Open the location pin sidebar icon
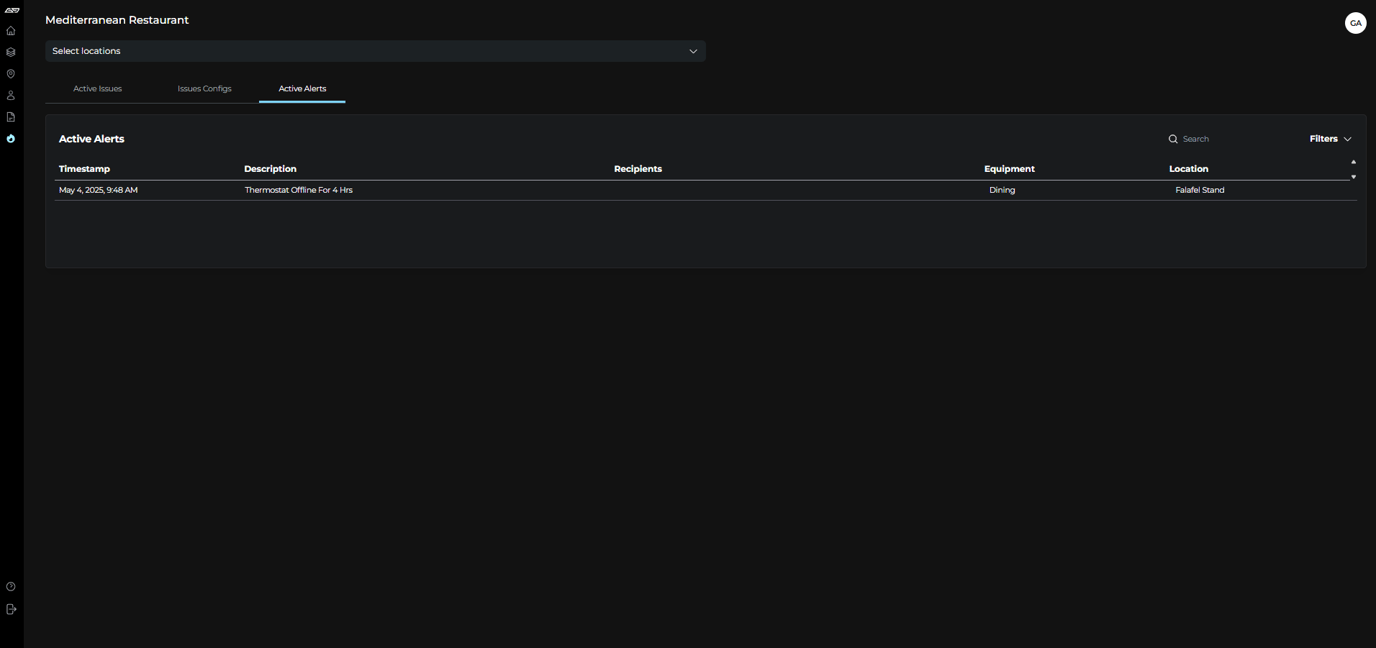 [x=11, y=74]
